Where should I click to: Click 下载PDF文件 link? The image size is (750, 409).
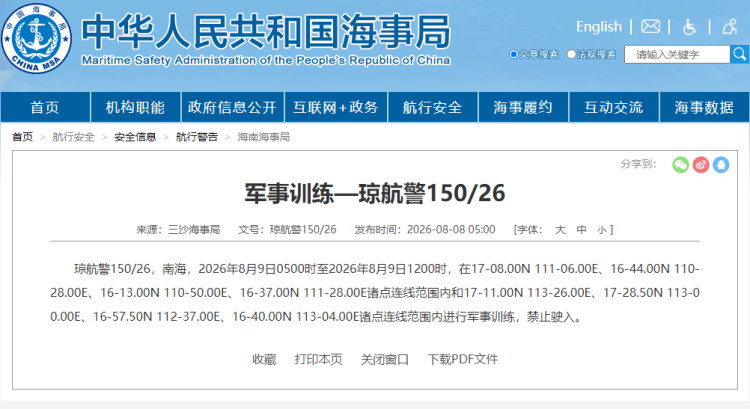(x=463, y=359)
